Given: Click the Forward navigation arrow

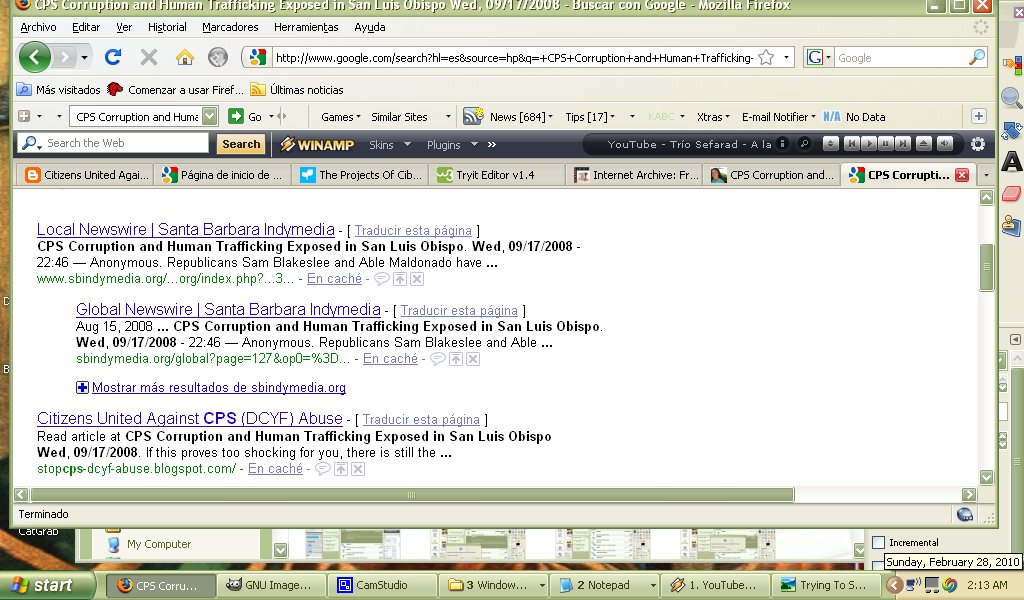Looking at the screenshot, I should 64,57.
